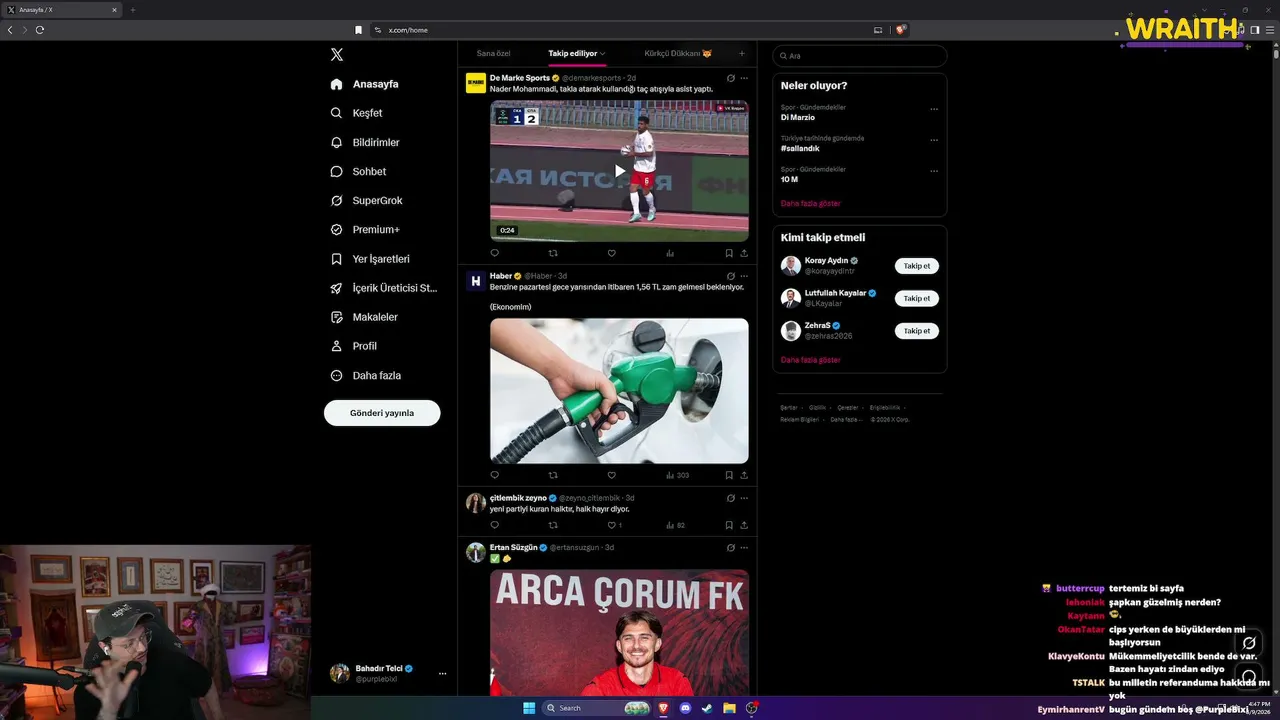Open Steam from the taskbar

(x=707, y=708)
